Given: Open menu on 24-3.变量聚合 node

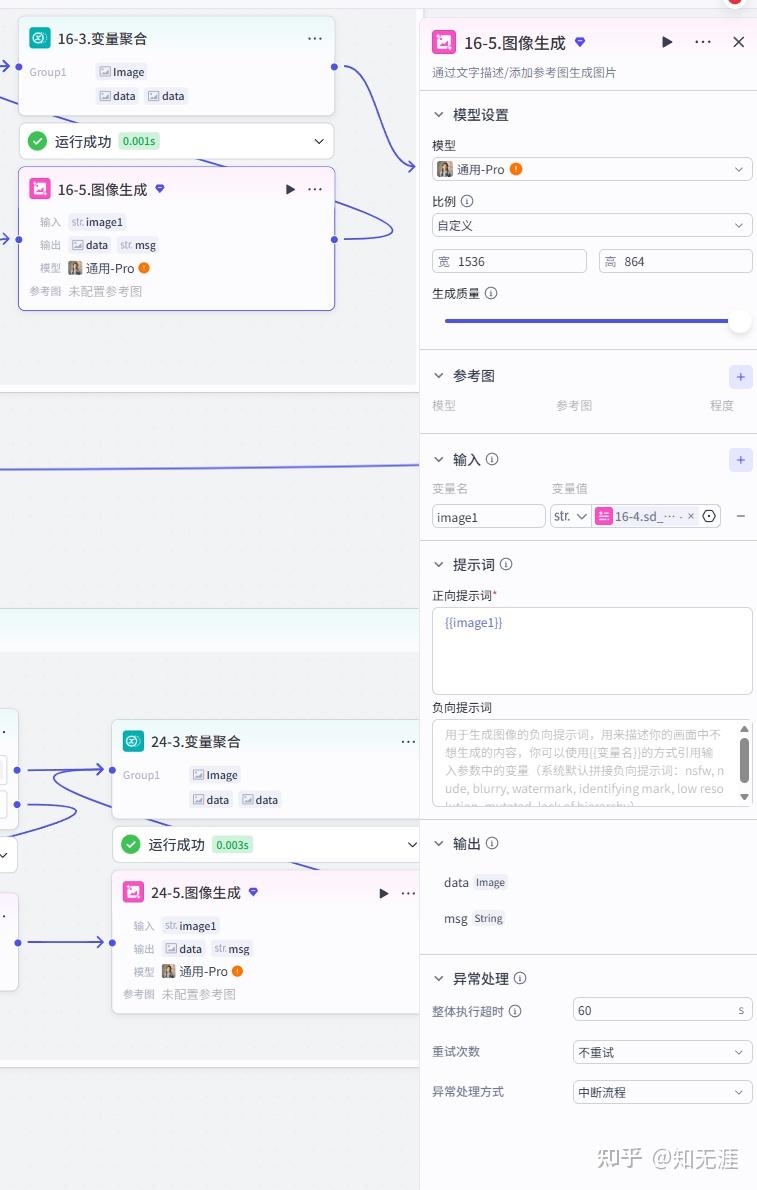Looking at the screenshot, I should pyautogui.click(x=408, y=741).
